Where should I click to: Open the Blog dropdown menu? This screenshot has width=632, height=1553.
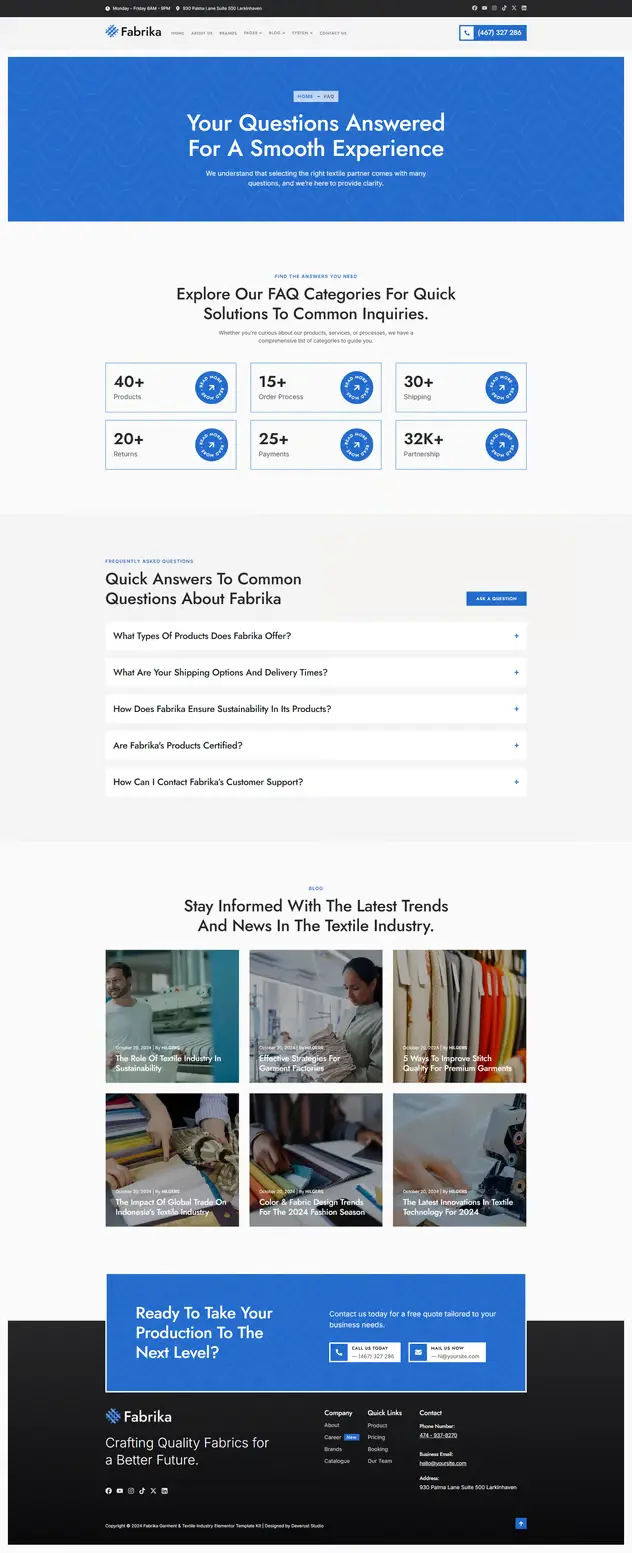point(277,33)
